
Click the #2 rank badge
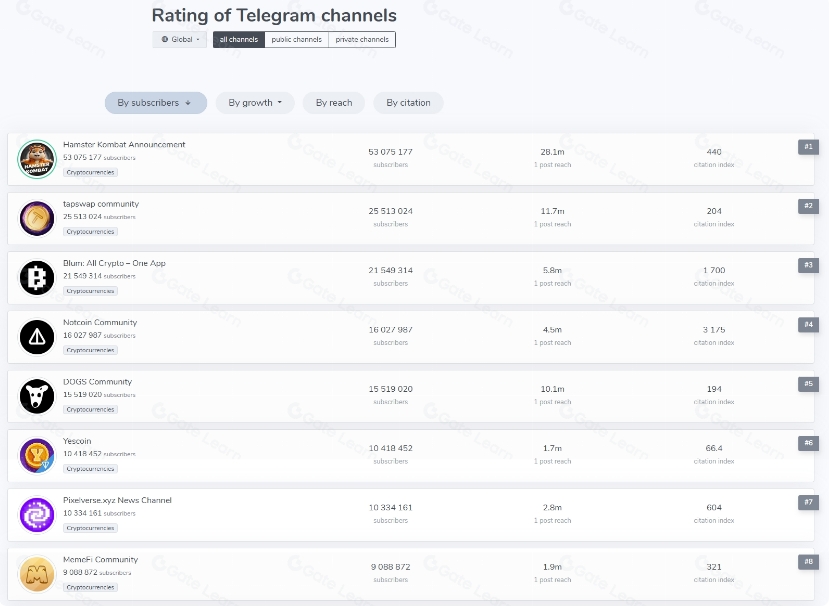808,206
